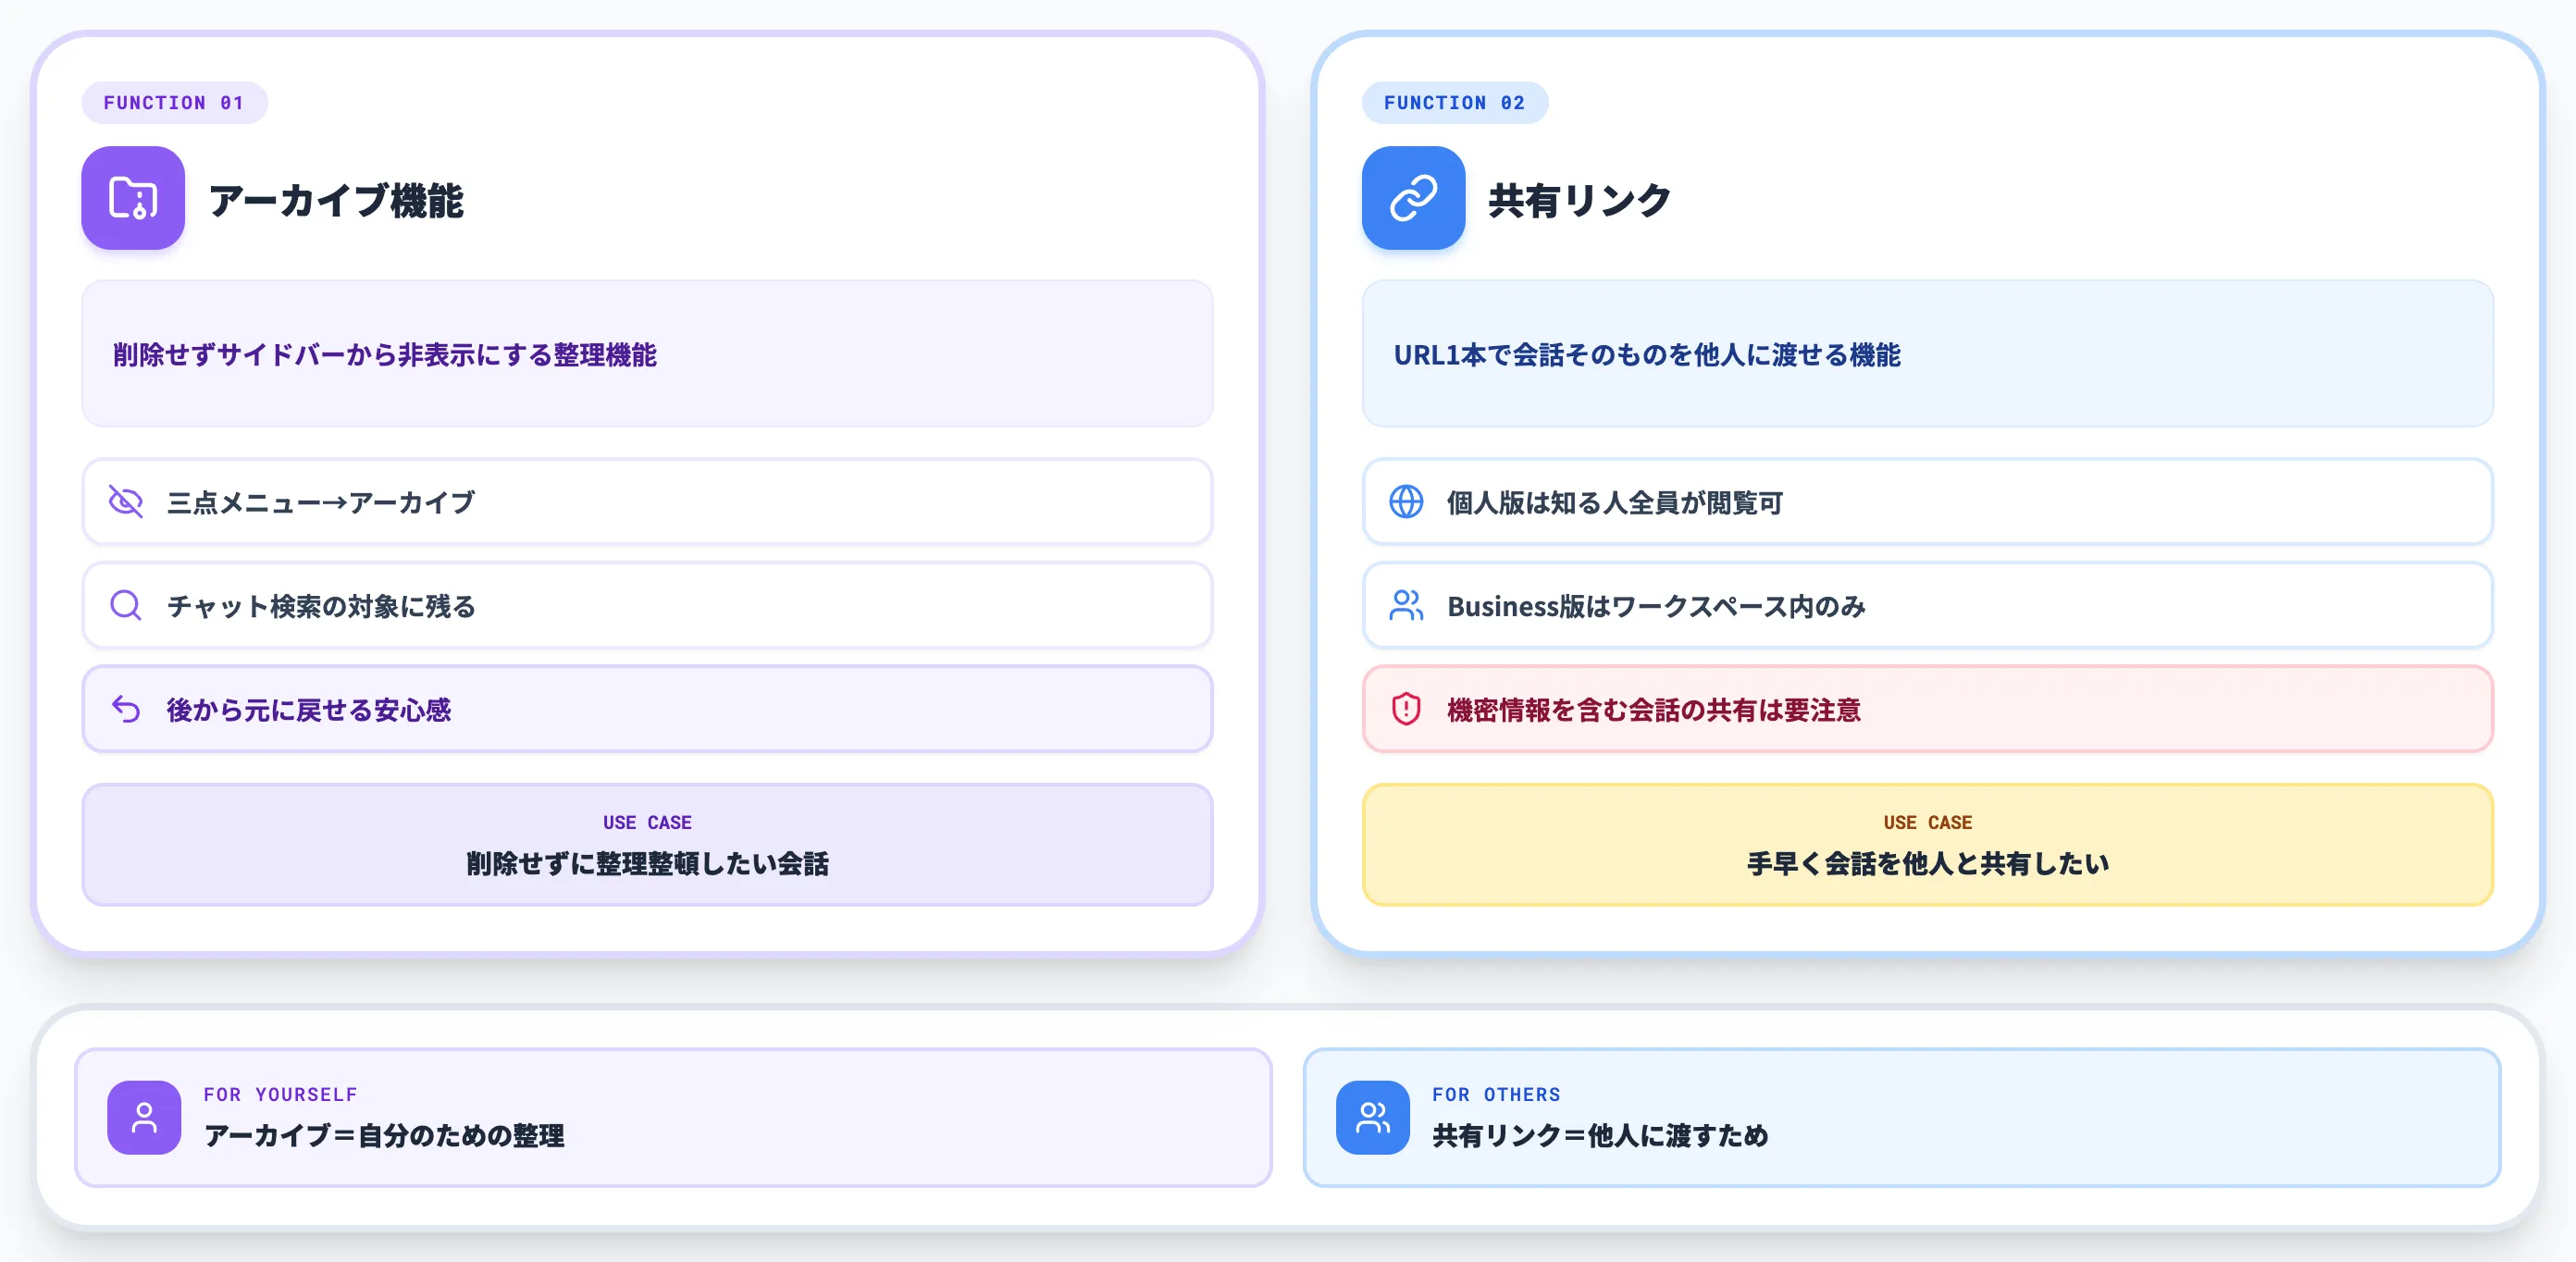Click the FOR YOURSELF label
Image resolution: width=2576 pixels, height=1262 pixels.
pos(281,1095)
